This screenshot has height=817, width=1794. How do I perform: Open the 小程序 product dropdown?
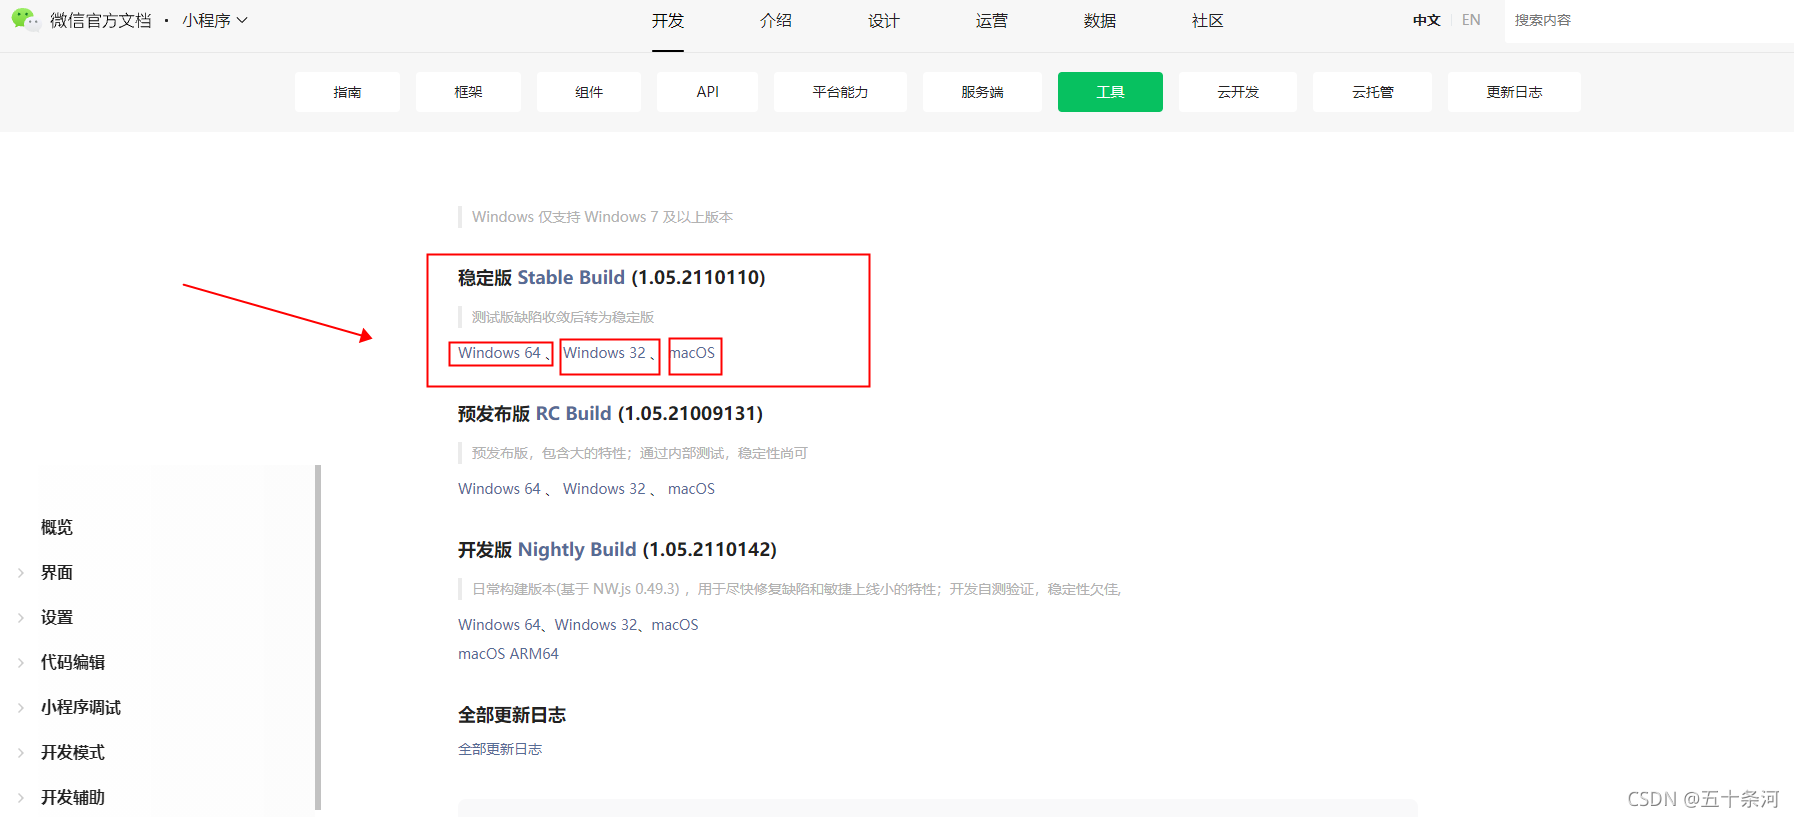point(214,20)
